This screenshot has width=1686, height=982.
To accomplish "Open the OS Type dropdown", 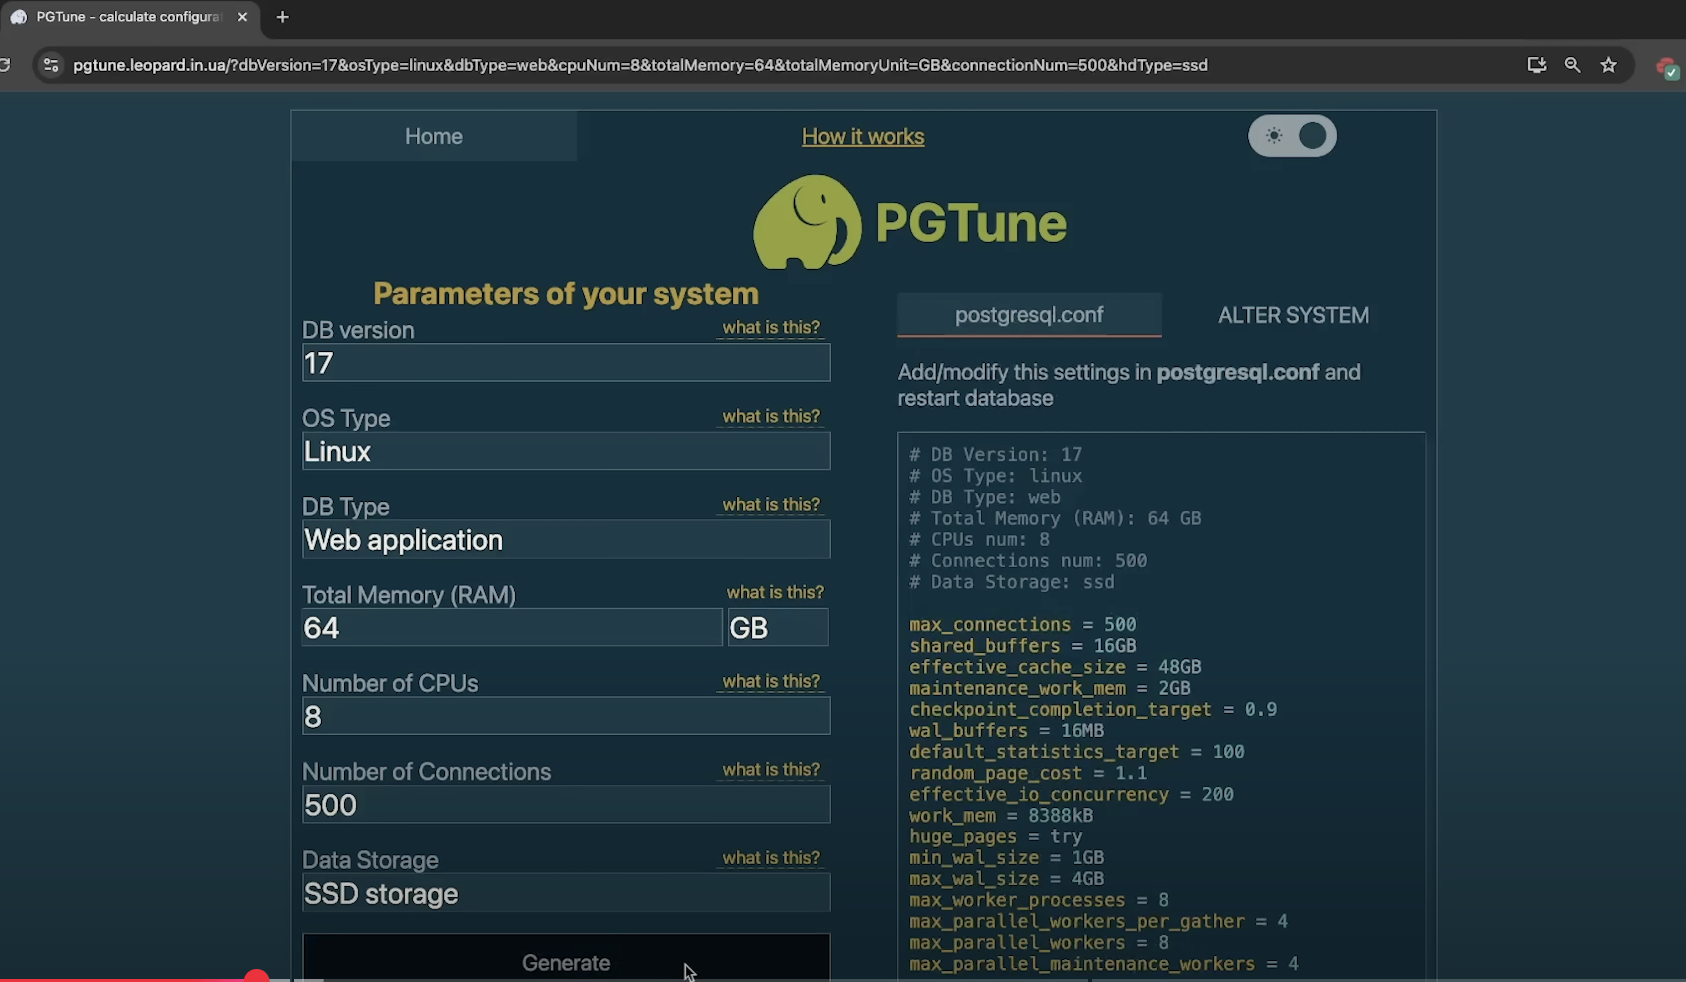I will 566,451.
